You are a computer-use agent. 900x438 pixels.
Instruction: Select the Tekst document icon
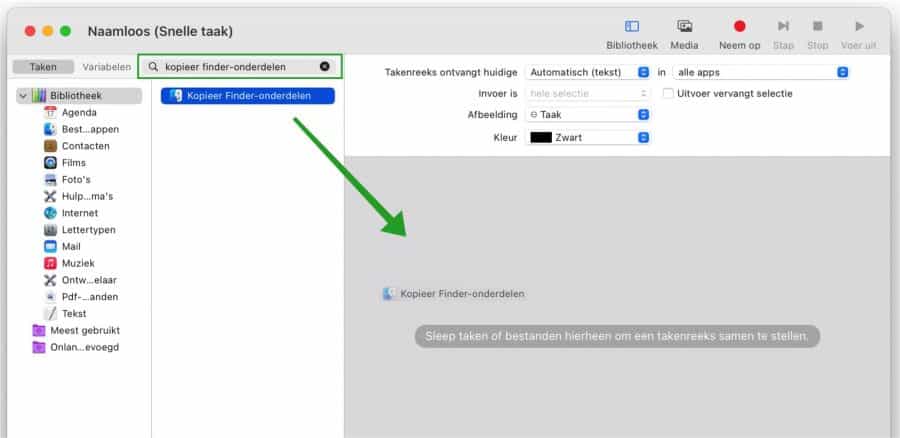pos(51,313)
